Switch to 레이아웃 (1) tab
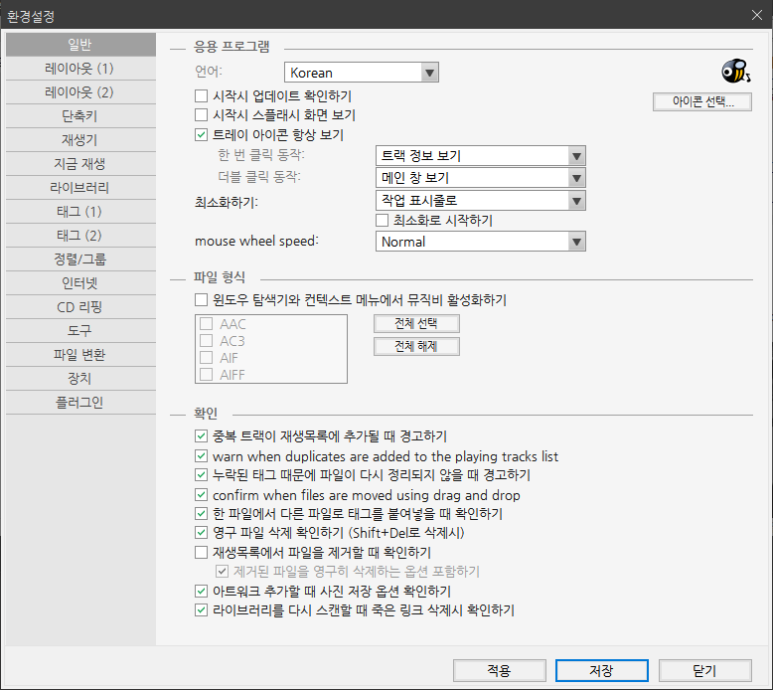The height and width of the screenshot is (690, 773). pos(80,69)
